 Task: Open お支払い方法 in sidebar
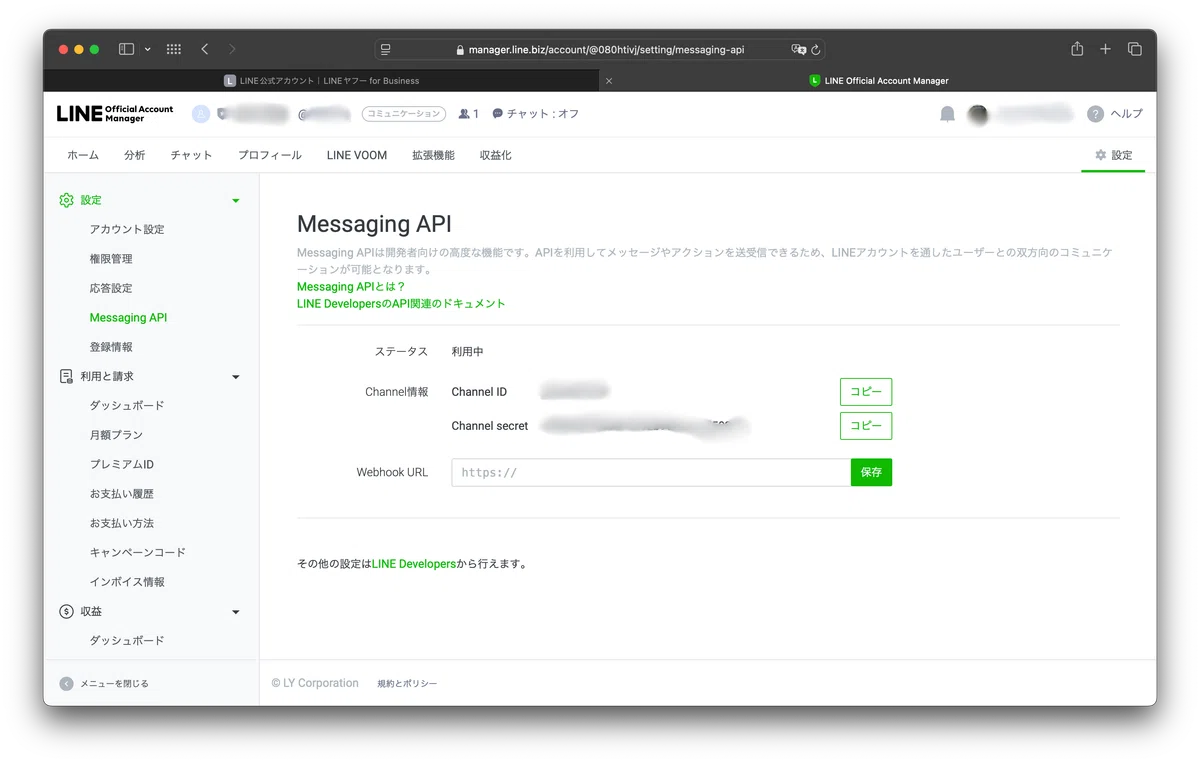(122, 523)
